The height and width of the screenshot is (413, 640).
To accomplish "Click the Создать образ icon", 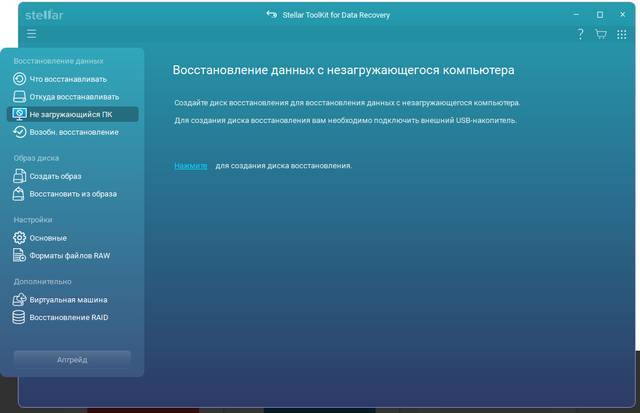I will tap(19, 176).
